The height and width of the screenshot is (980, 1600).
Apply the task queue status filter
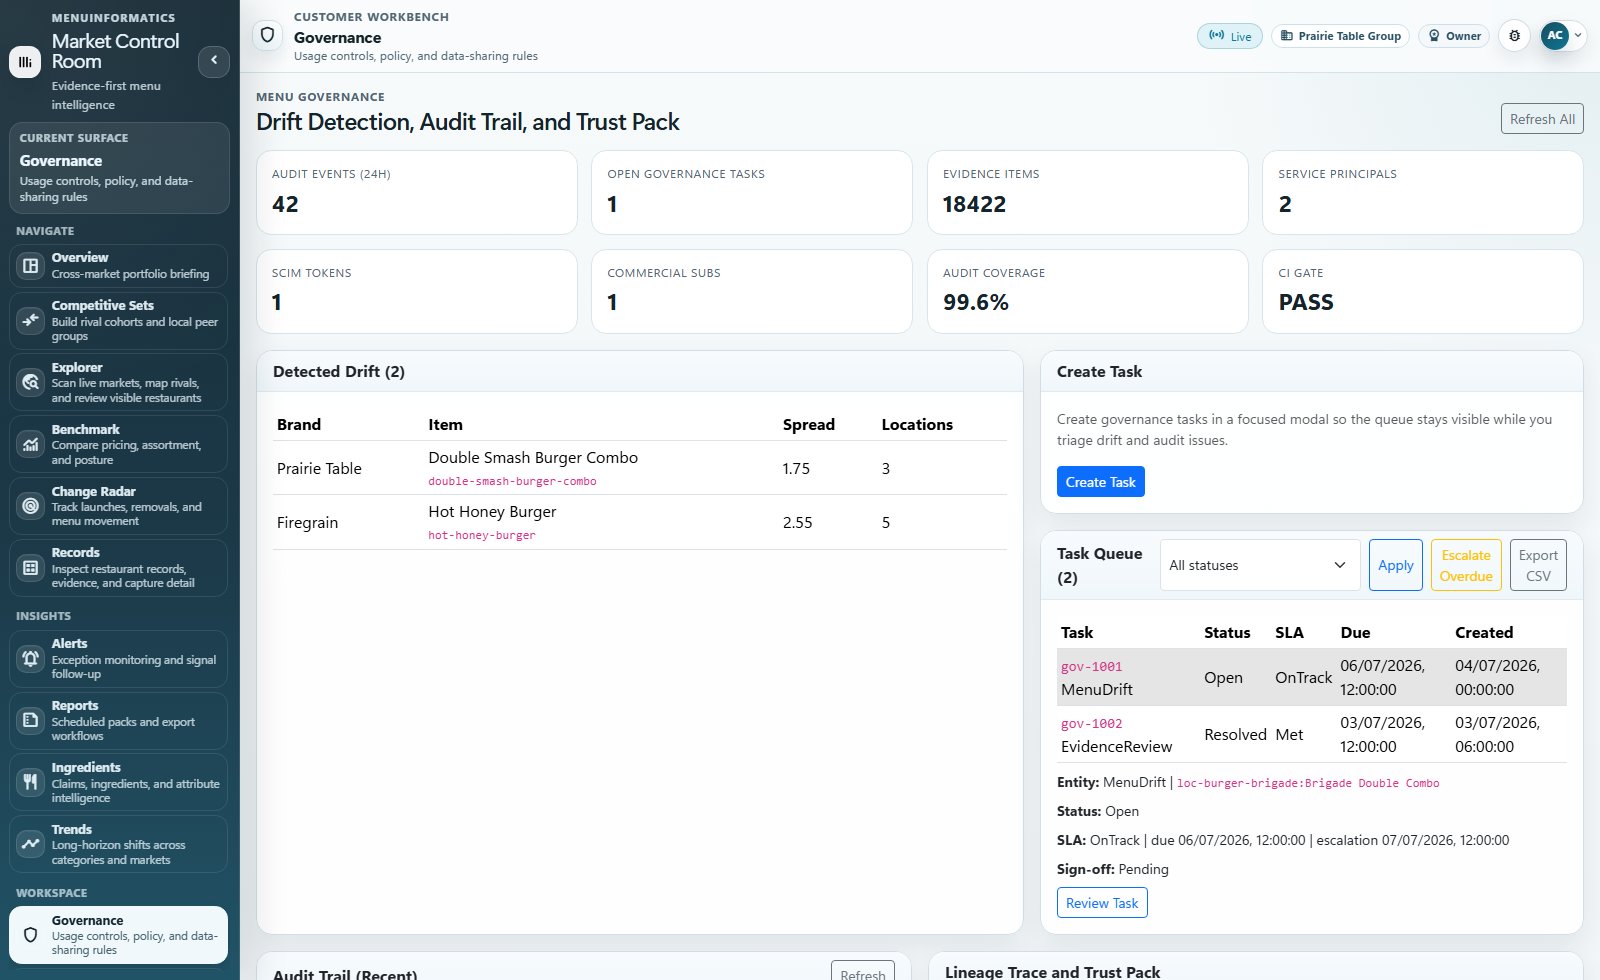(x=1396, y=565)
